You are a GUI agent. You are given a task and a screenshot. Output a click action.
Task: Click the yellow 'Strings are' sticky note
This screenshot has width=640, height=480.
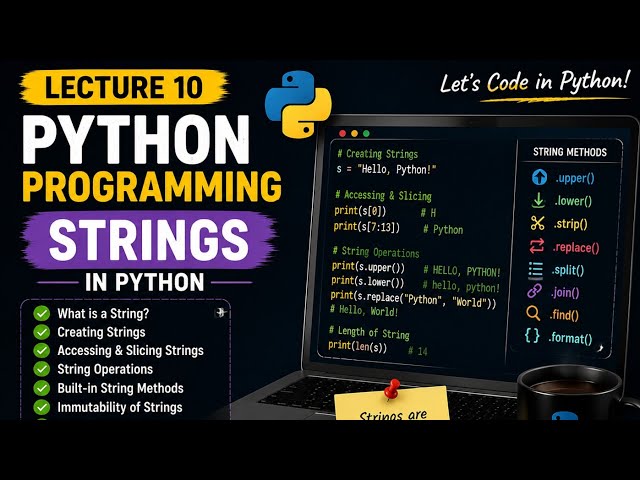pos(392,404)
